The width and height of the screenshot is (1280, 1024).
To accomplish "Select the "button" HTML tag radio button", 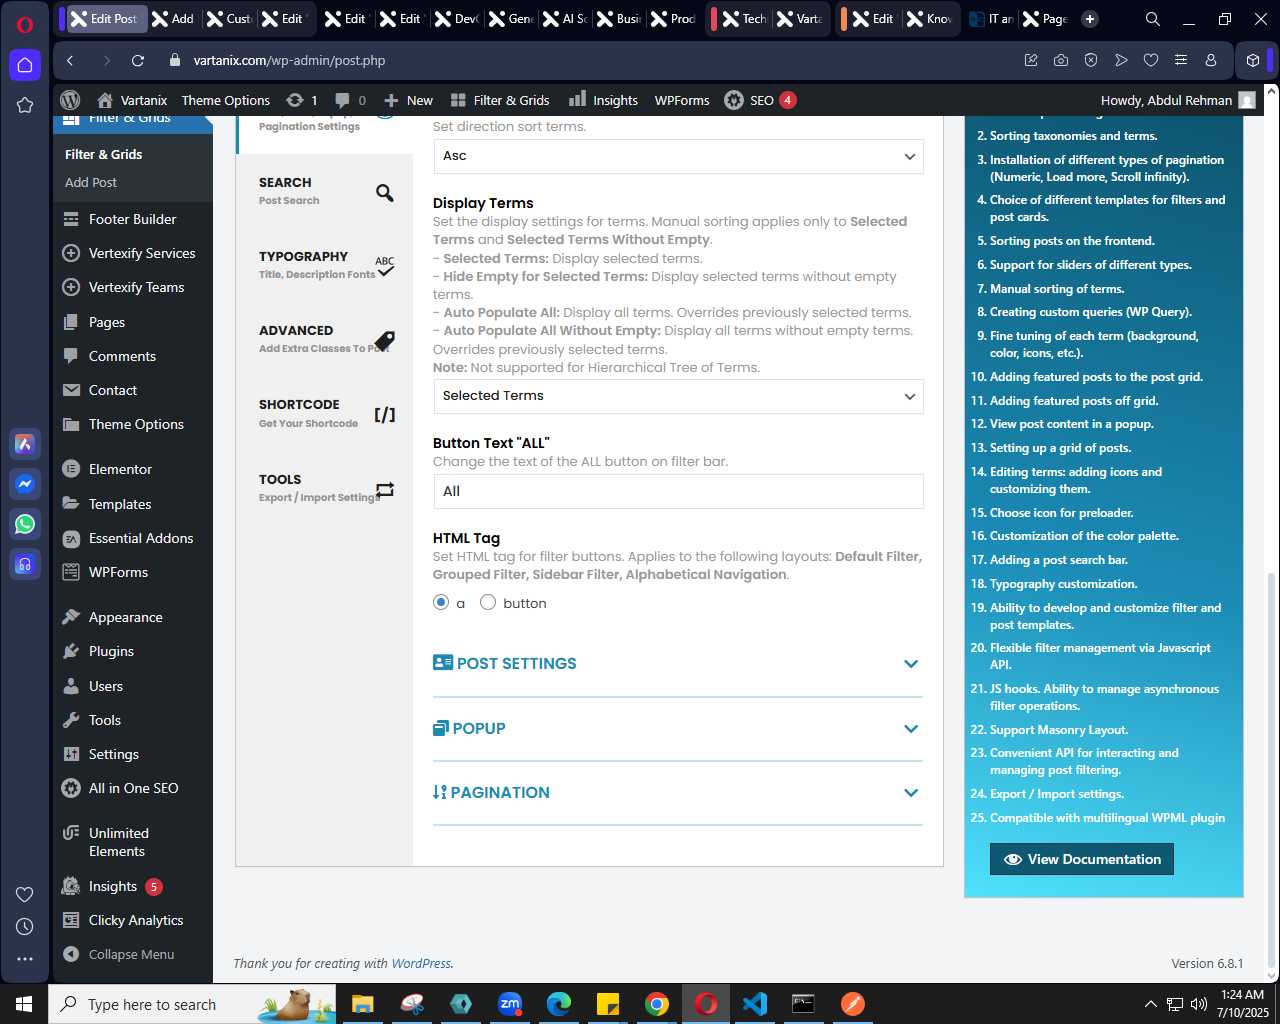I will pos(488,602).
